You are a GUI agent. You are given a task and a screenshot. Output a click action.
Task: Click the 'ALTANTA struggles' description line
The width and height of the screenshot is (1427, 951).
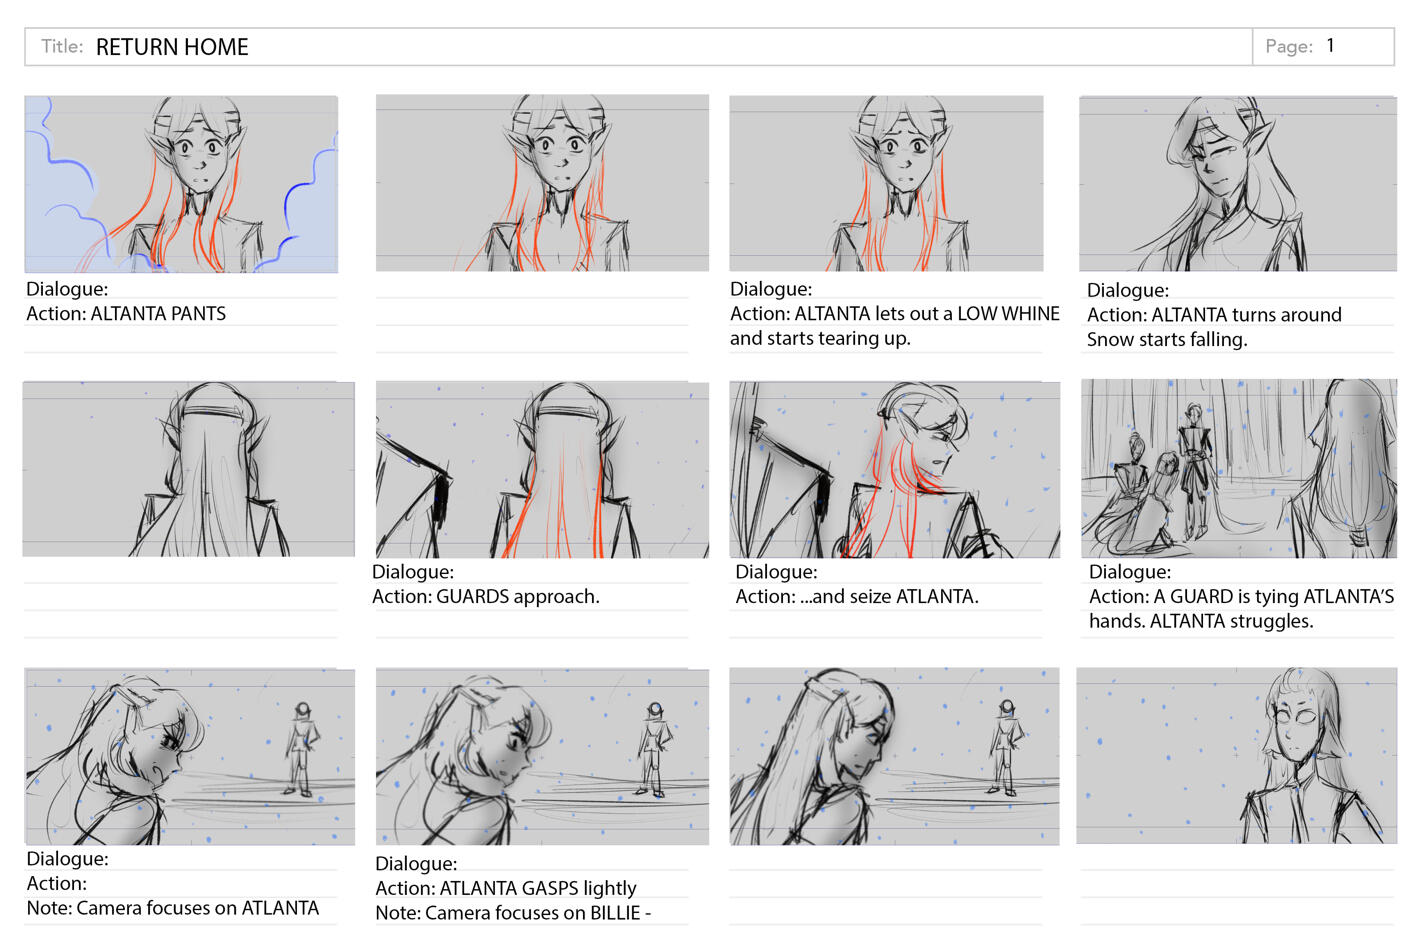coord(1201,621)
